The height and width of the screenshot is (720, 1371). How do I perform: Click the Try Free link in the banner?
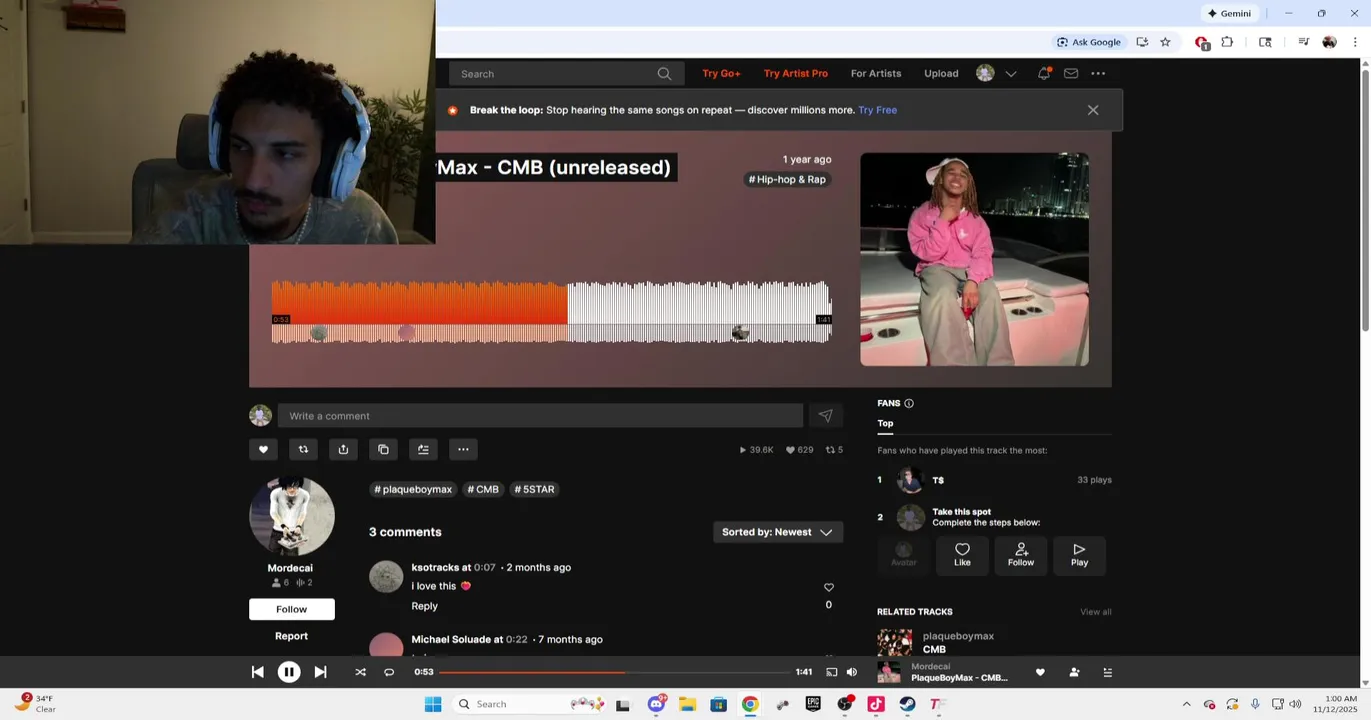(877, 110)
